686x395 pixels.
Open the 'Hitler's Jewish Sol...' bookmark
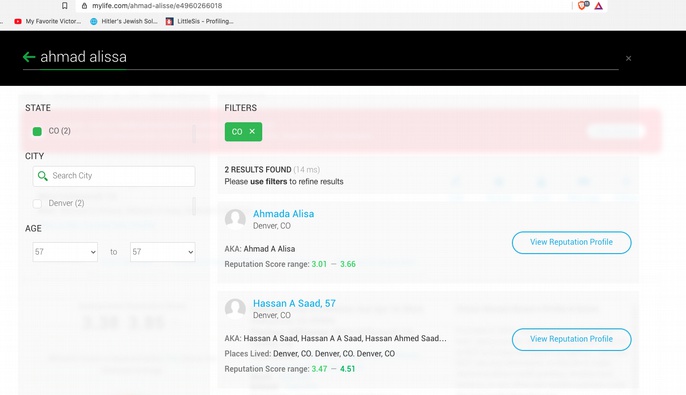tap(124, 21)
